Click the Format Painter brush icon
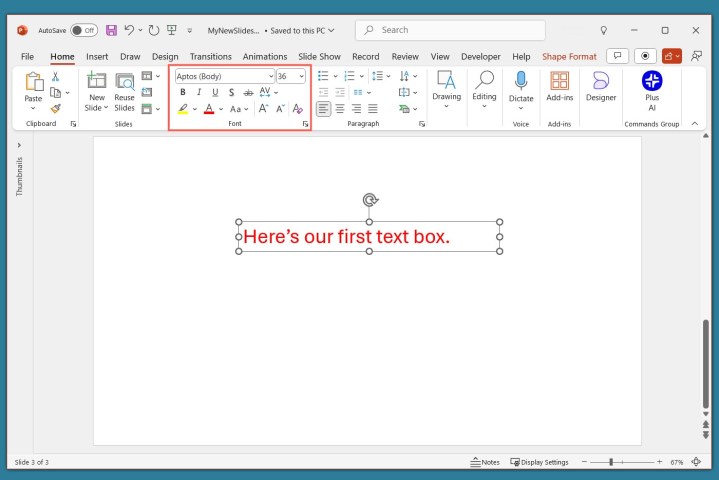Viewport: 719px width, 480px height. 56,108
